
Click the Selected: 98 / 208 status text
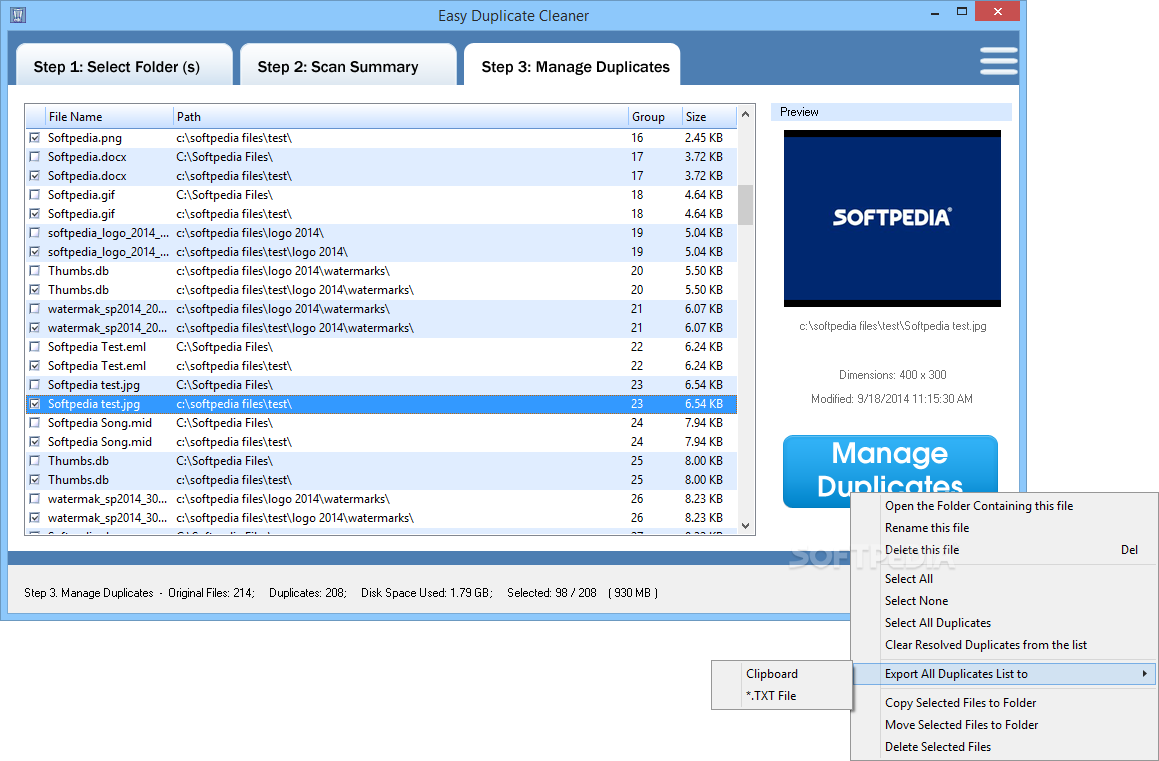click(x=551, y=593)
